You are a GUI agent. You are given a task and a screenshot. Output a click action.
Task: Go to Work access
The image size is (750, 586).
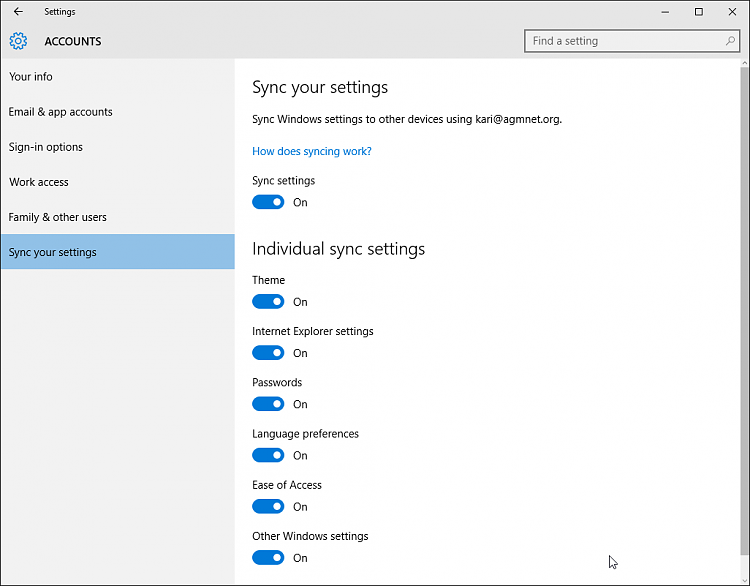[118, 182]
